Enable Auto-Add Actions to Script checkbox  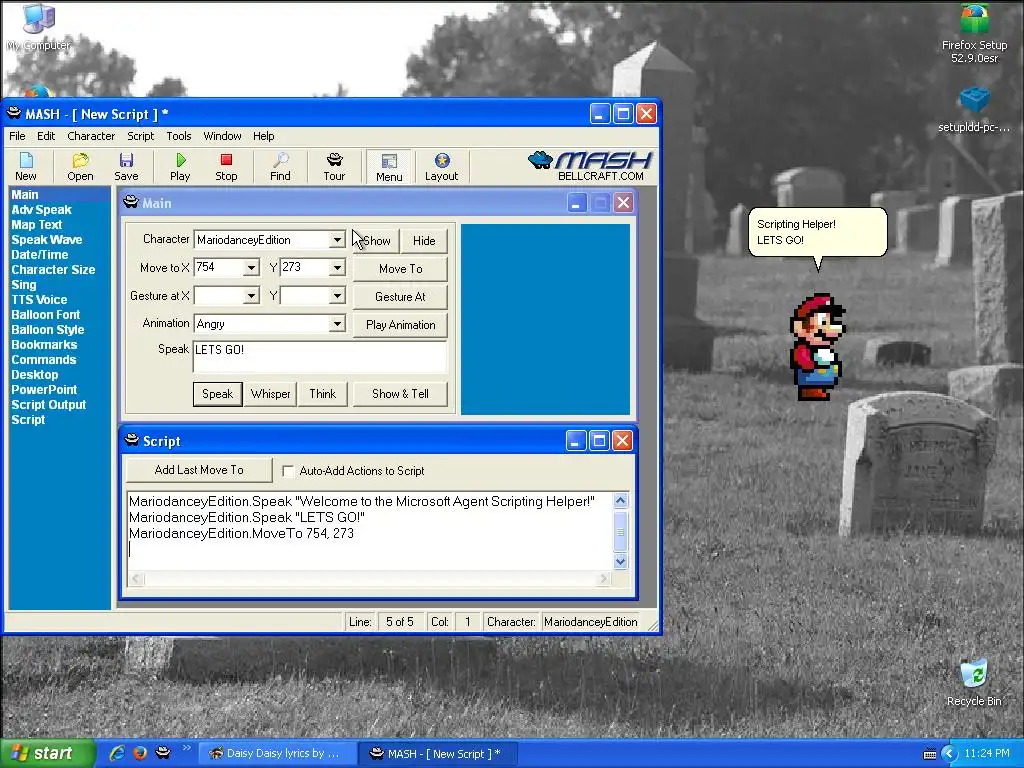click(288, 471)
